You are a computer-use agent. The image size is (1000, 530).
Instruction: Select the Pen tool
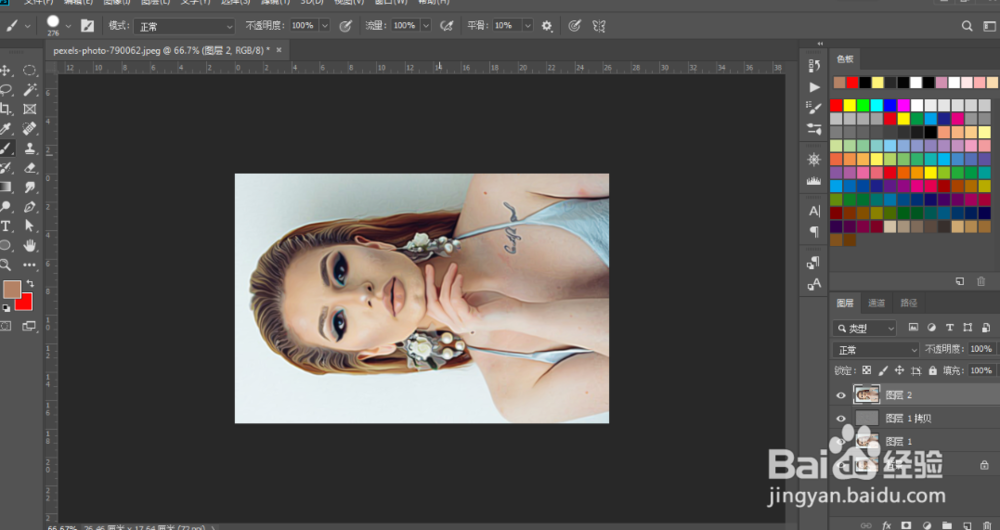[29, 207]
